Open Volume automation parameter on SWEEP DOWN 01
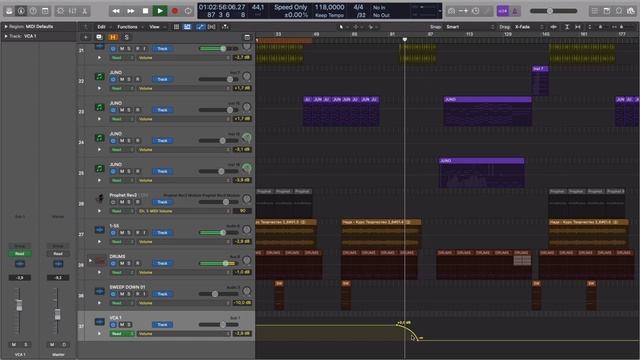The height and width of the screenshot is (360, 640). coord(184,303)
